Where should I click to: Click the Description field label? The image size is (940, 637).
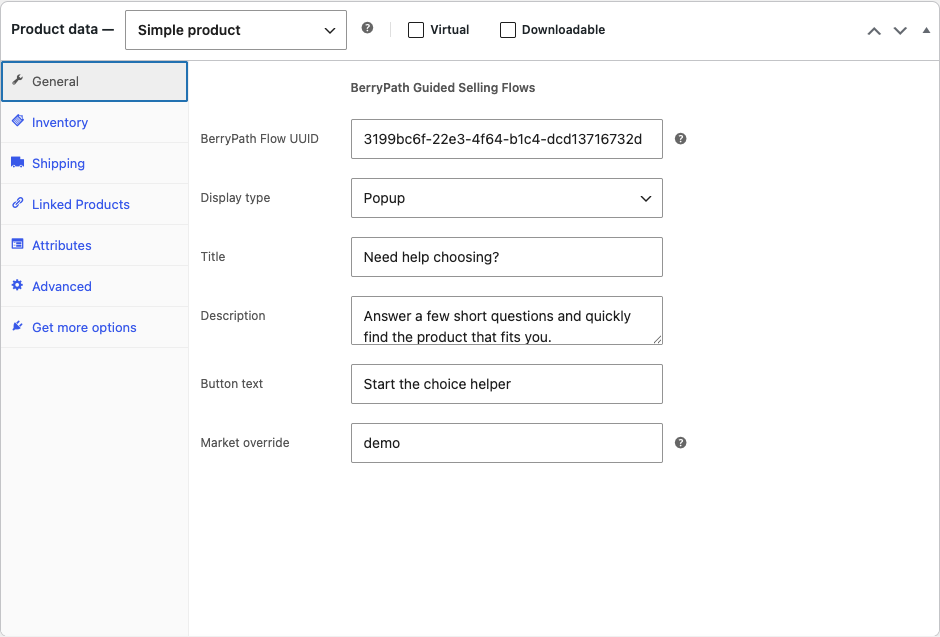click(233, 316)
